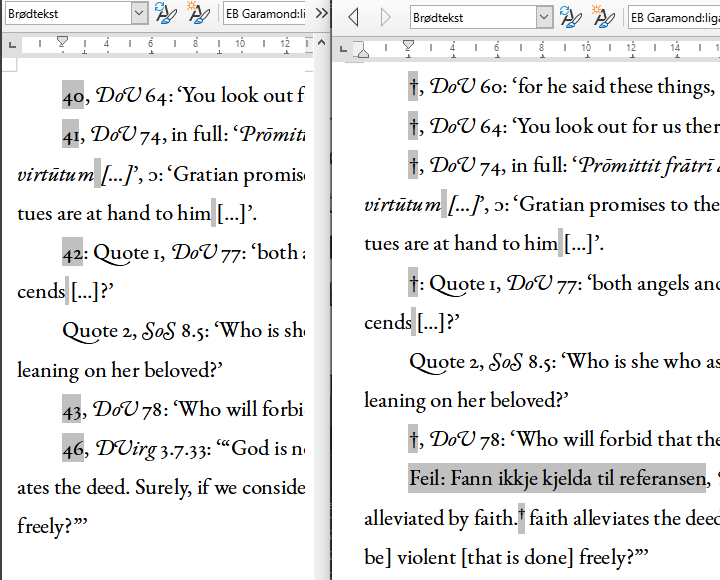Click the highlighted reference number 46
The width and height of the screenshot is (720, 580).
[x=73, y=448]
